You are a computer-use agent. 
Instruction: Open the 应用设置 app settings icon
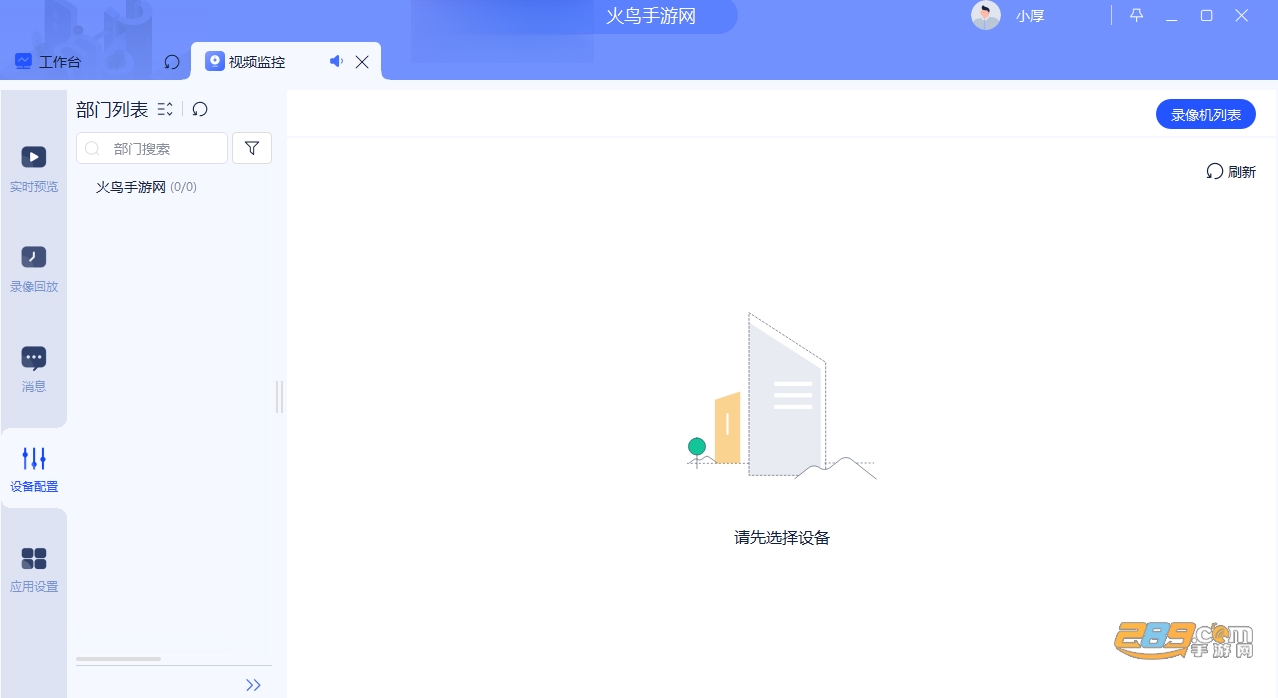[34, 559]
